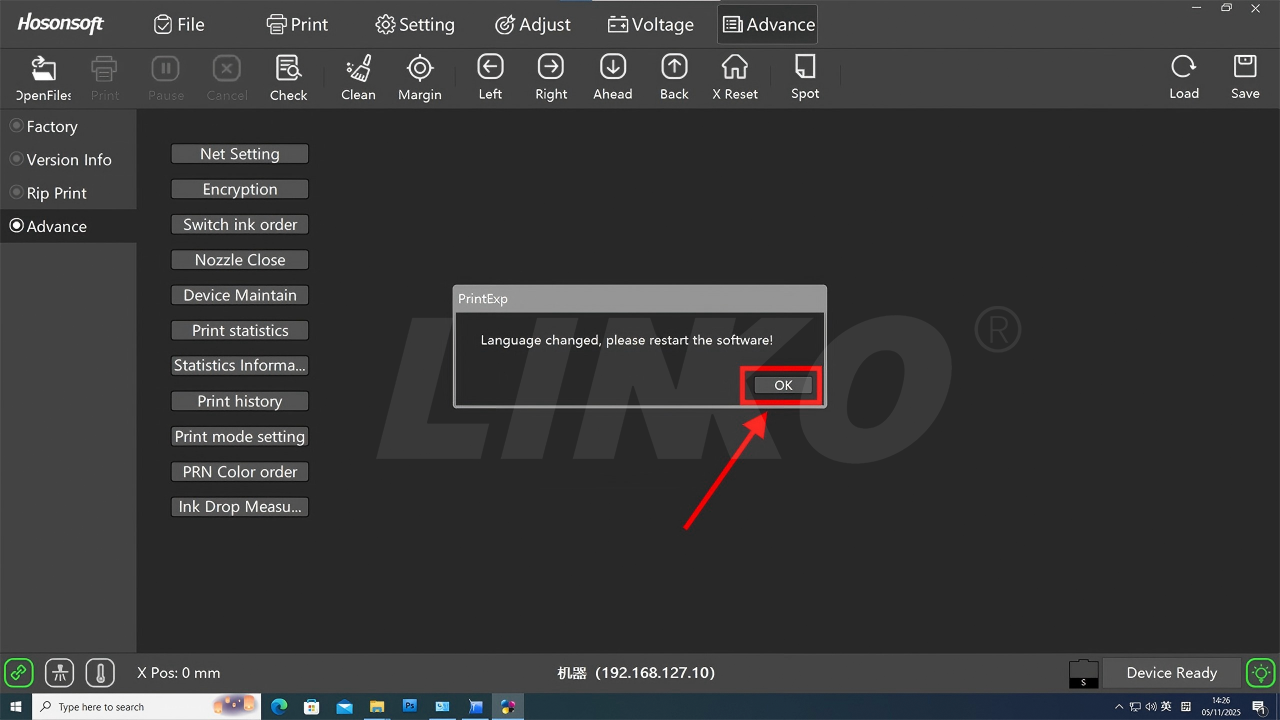Click the Nozzle Close button

coord(240,260)
